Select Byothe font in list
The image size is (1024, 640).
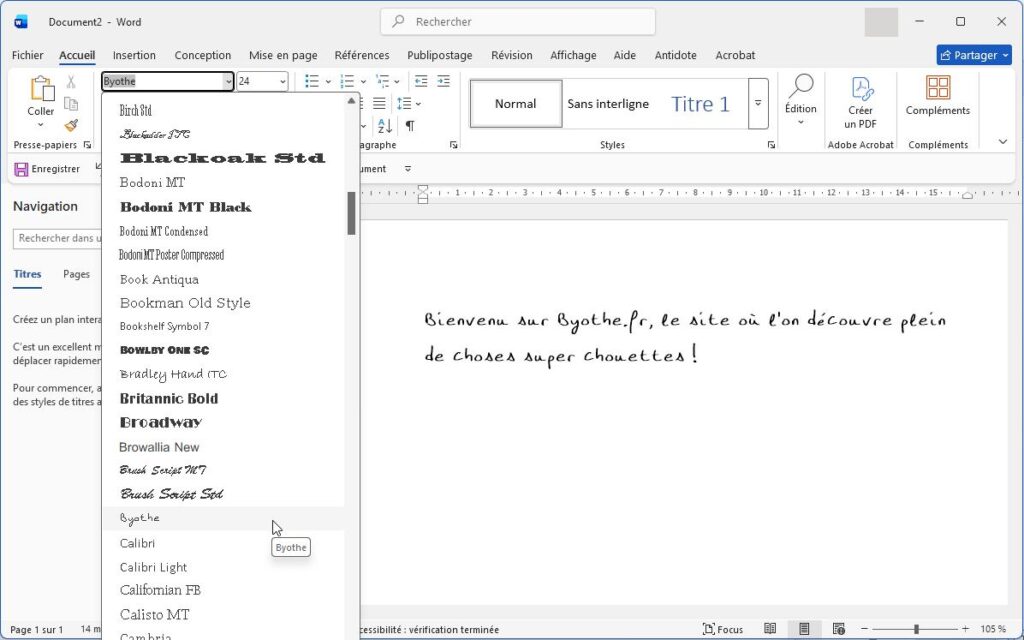[223, 519]
